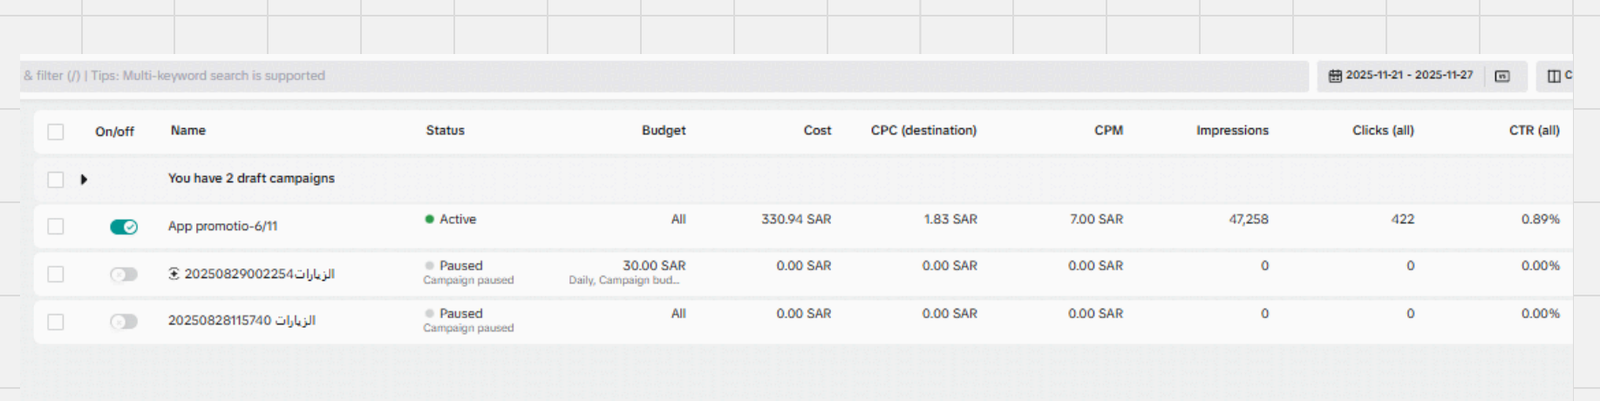The width and height of the screenshot is (1600, 401).
Task: Focus the search and filter input field
Action: (x=660, y=76)
